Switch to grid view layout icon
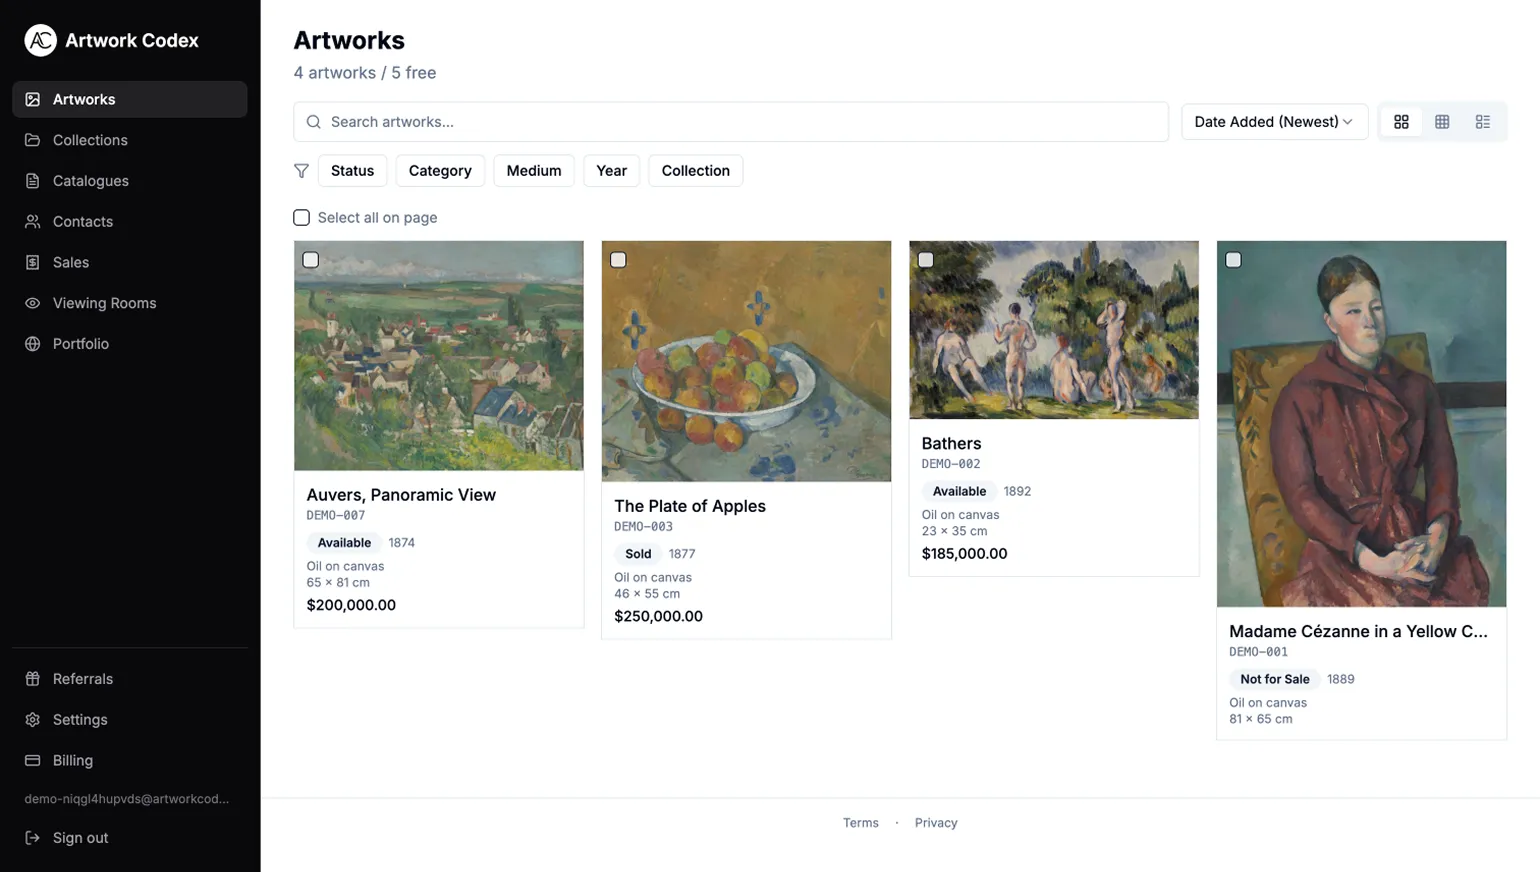 (x=1401, y=122)
